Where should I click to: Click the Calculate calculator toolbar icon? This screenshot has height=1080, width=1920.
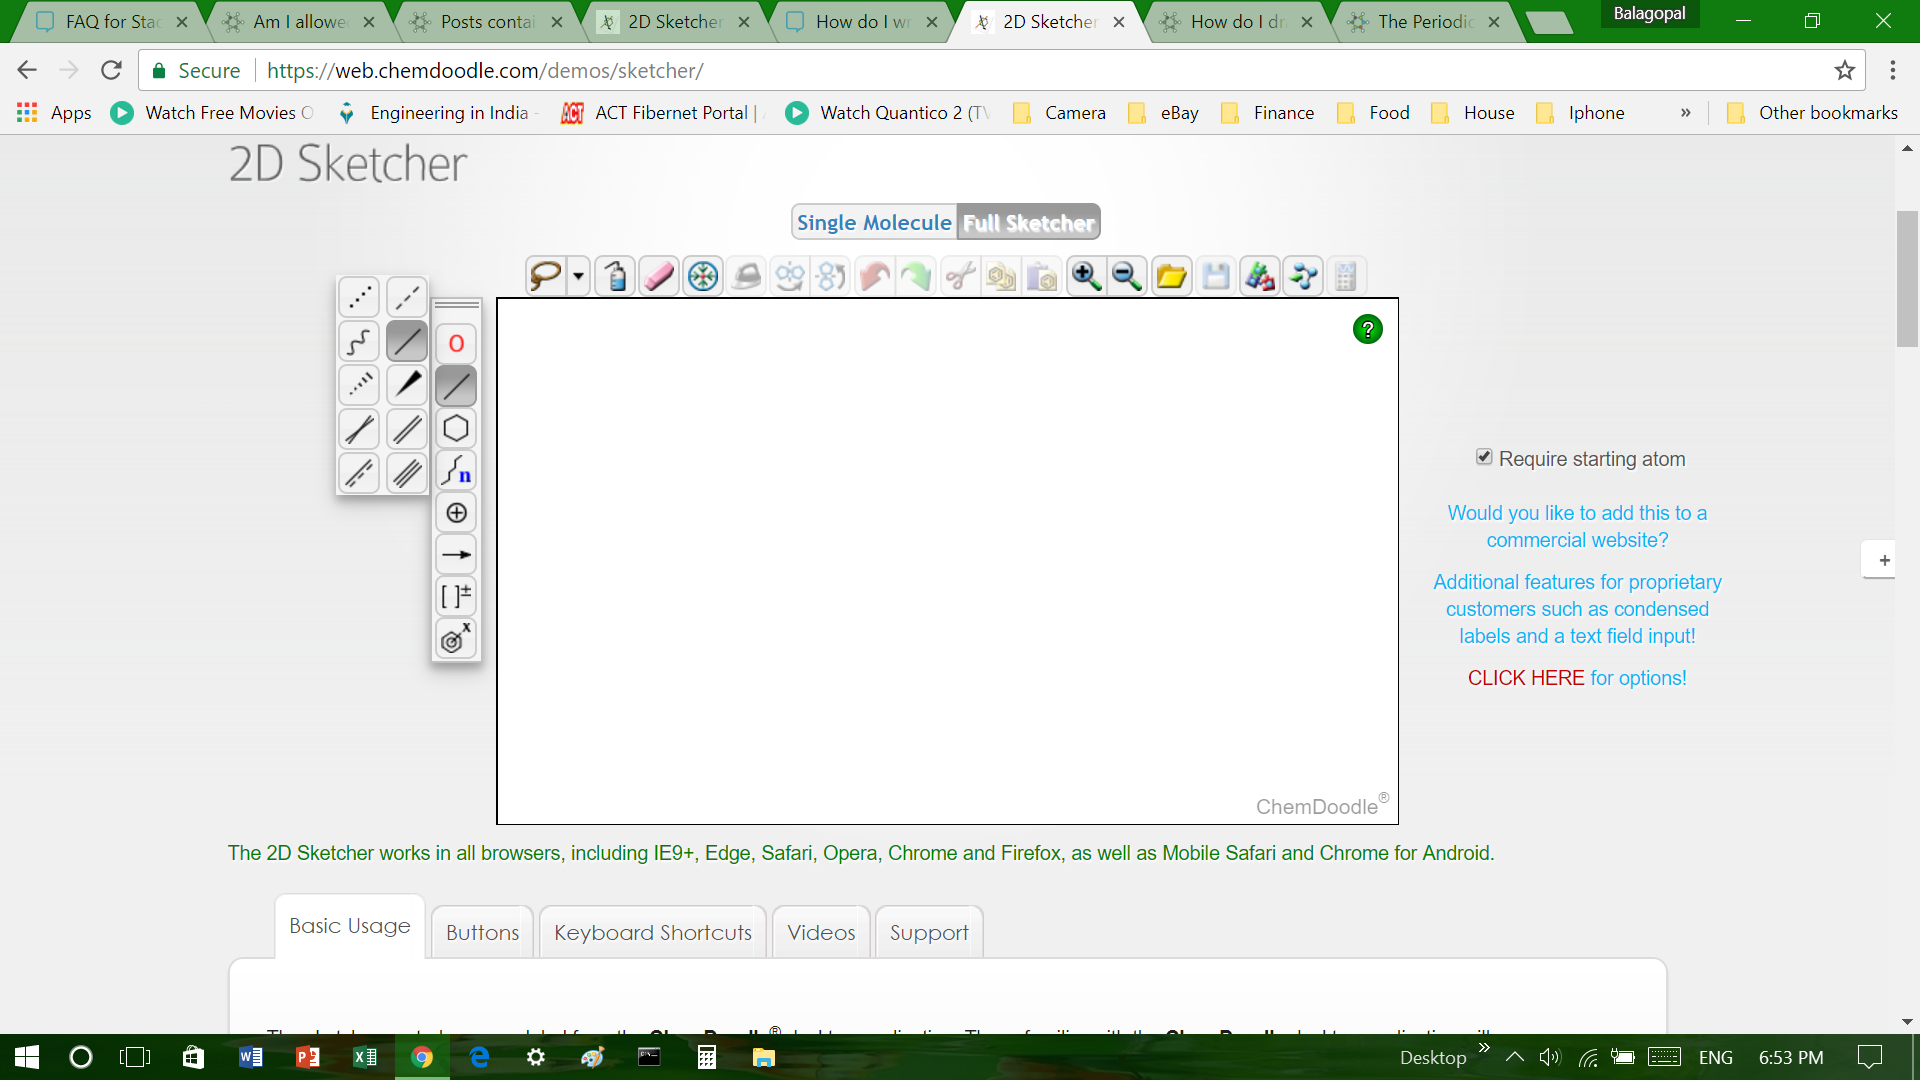(1346, 276)
